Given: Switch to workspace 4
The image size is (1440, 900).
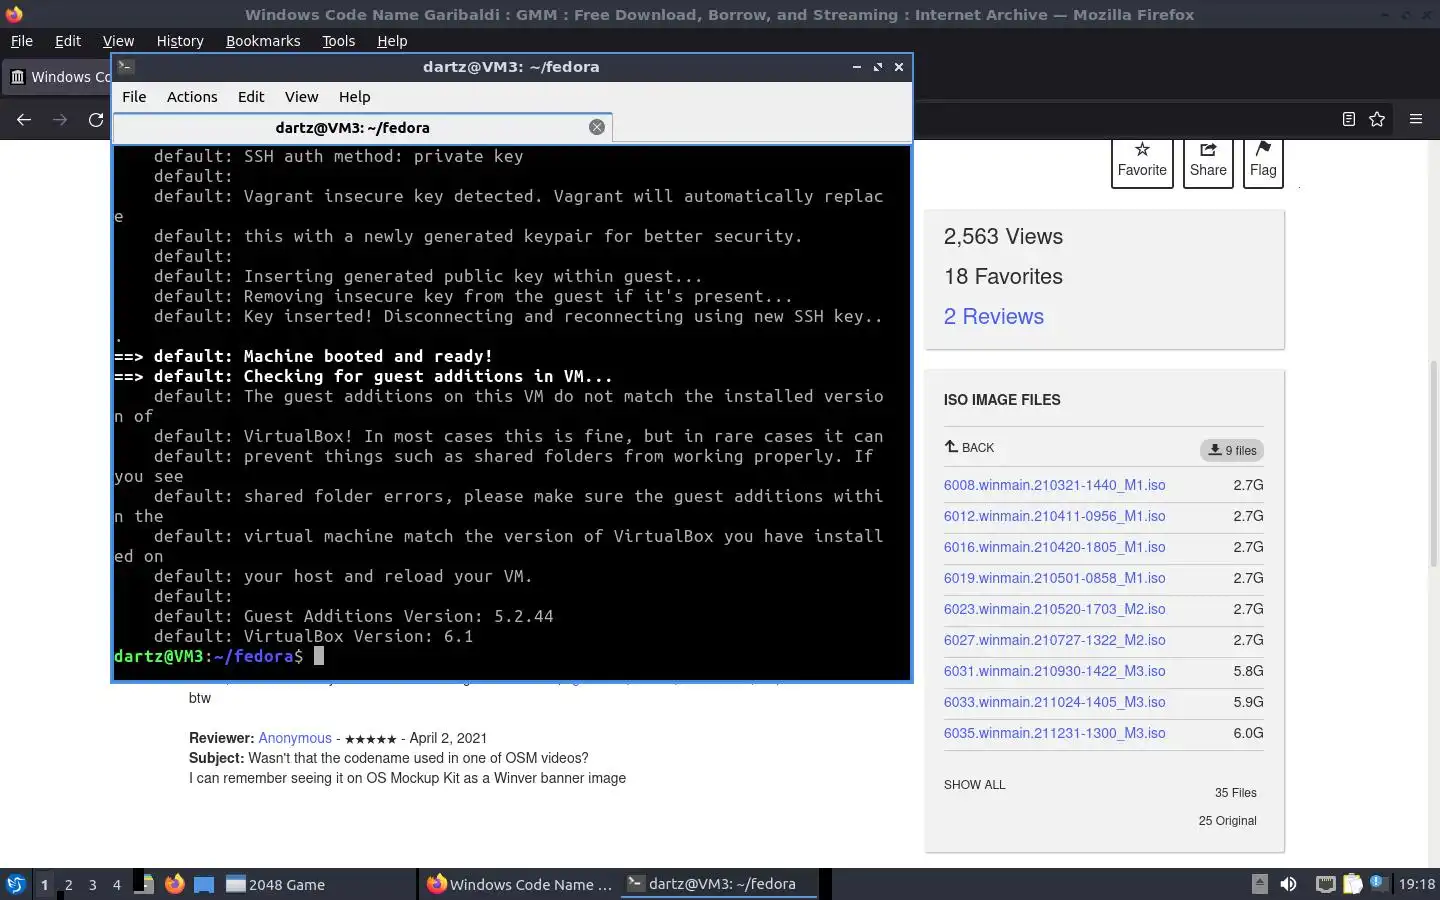Looking at the screenshot, I should (116, 884).
